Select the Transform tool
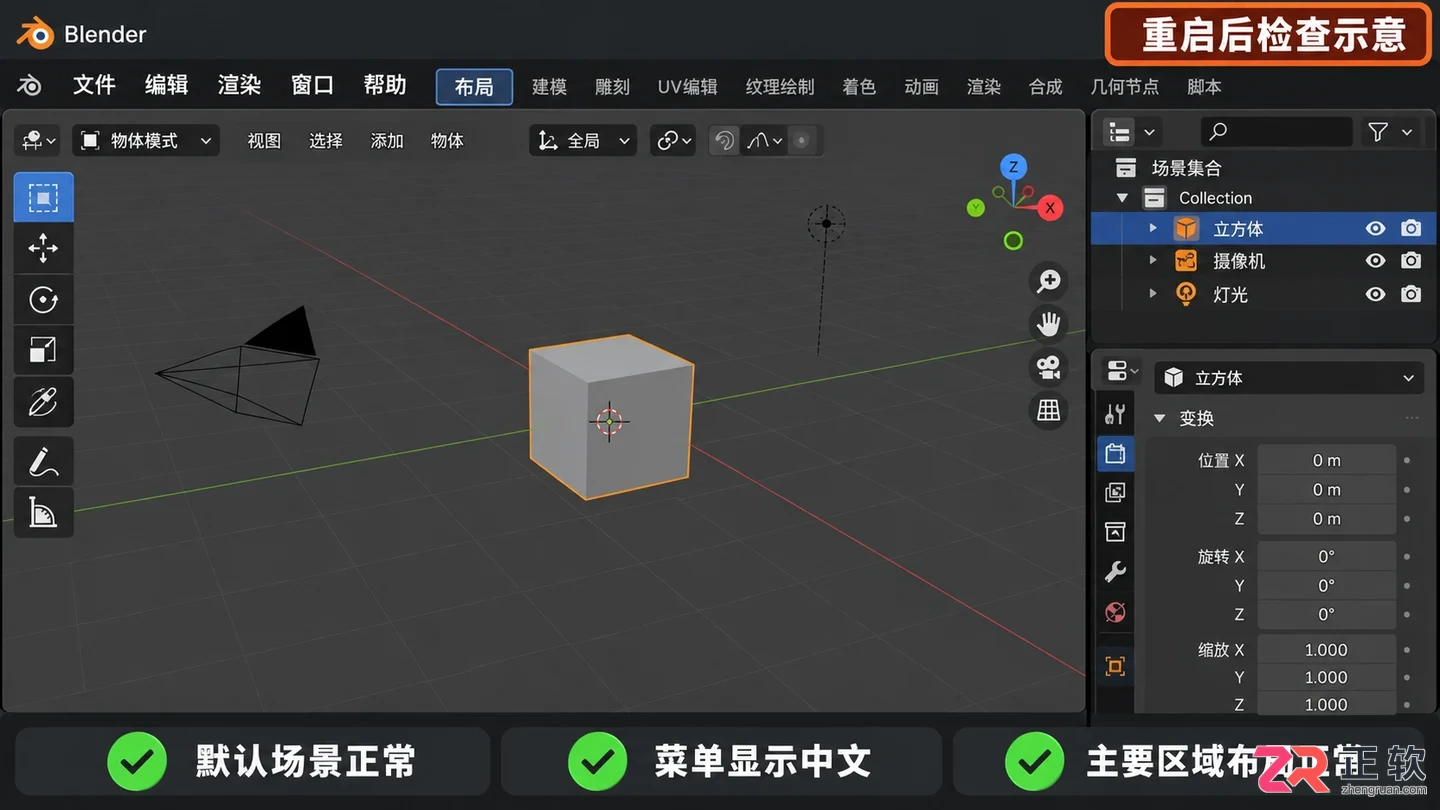 [x=43, y=401]
